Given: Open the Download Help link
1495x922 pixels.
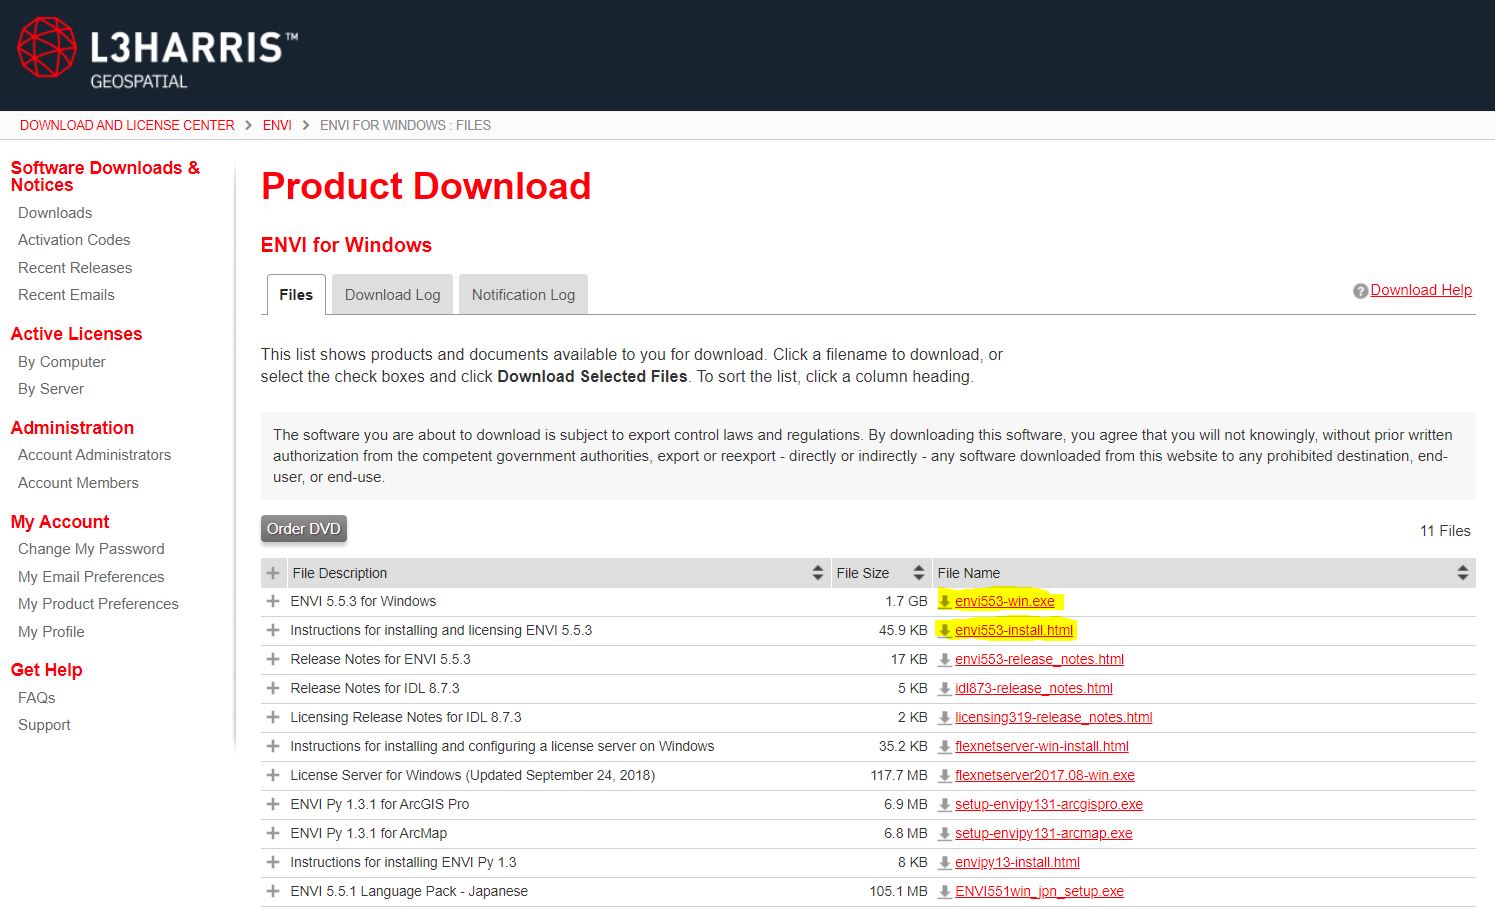Looking at the screenshot, I should click(x=1421, y=290).
